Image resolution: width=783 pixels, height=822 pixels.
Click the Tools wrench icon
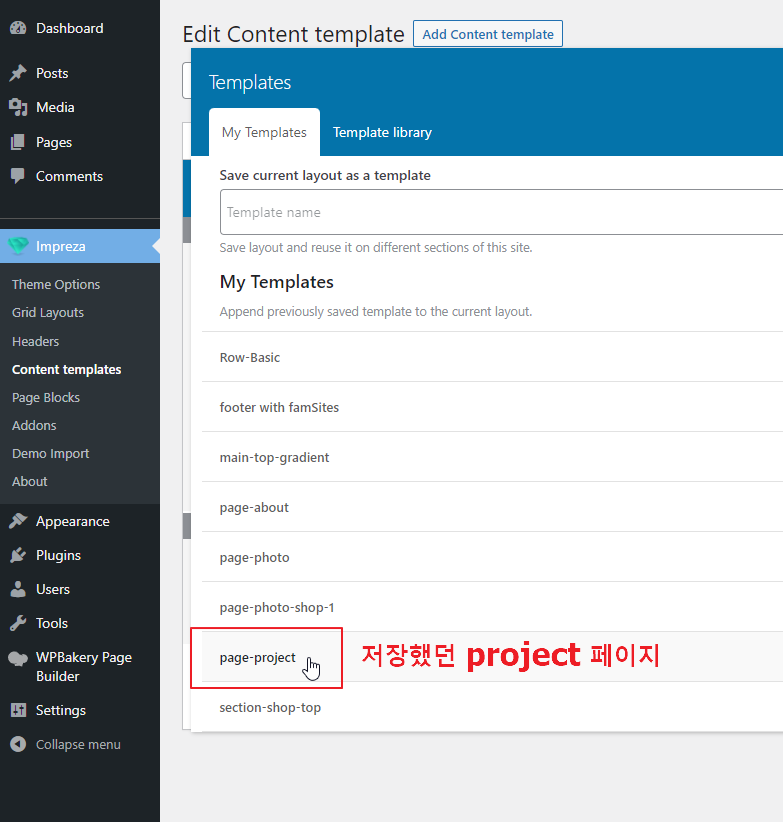pos(18,623)
